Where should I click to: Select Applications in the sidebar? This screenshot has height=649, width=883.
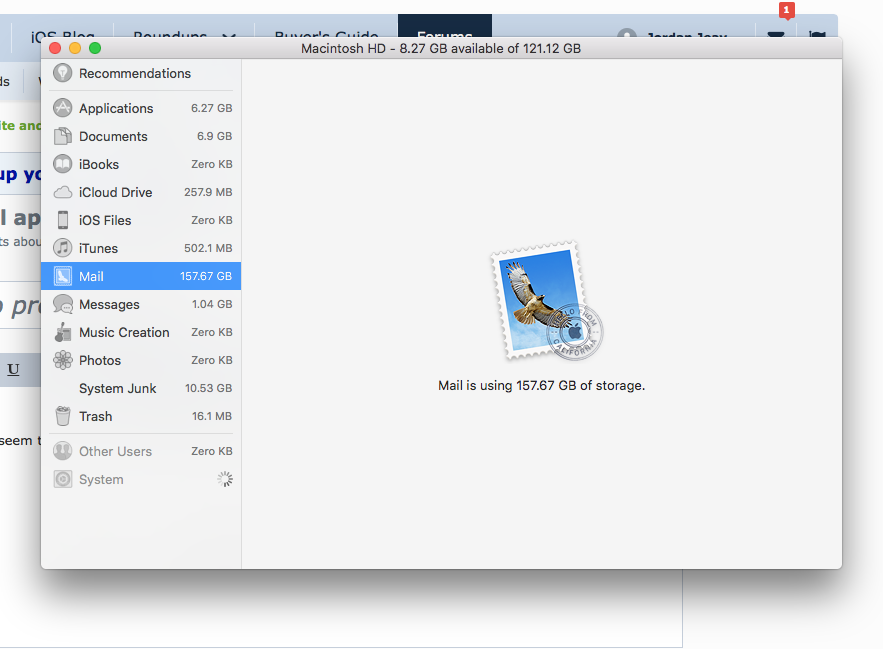pyautogui.click(x=141, y=108)
